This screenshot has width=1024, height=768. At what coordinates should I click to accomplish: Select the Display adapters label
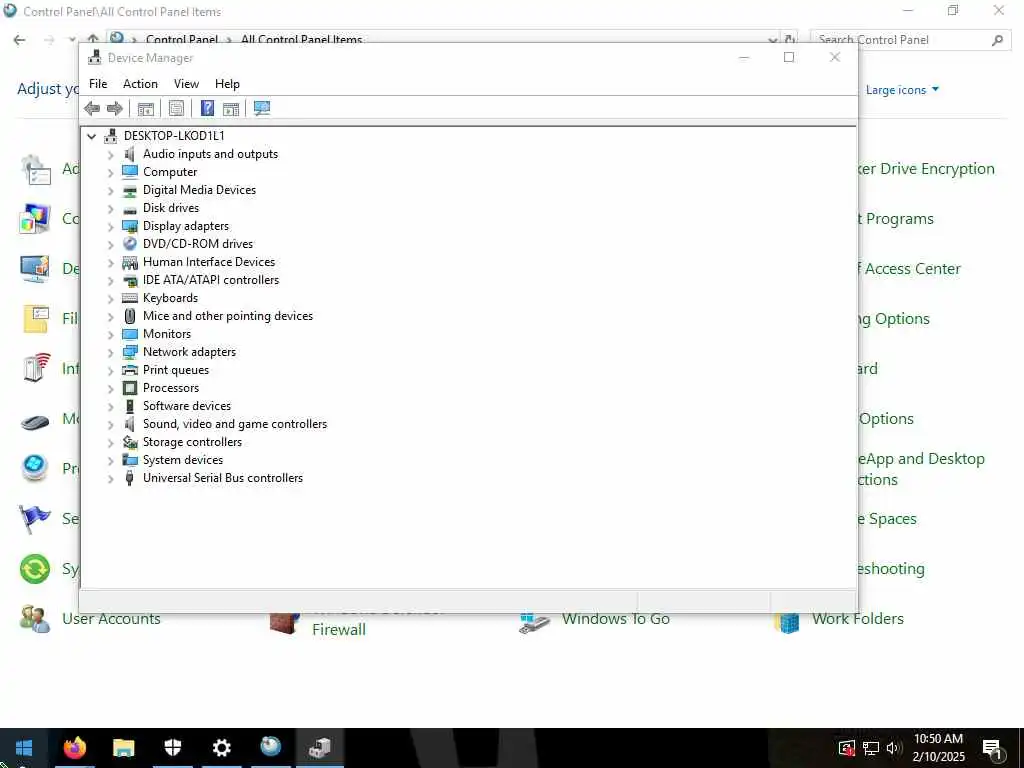(x=186, y=226)
